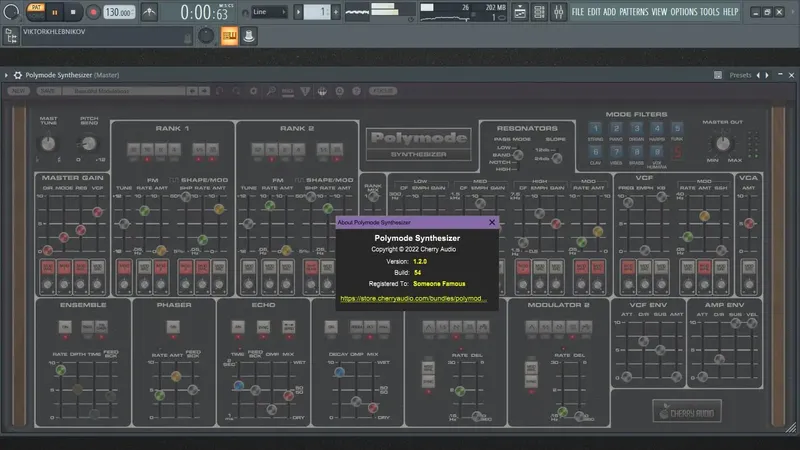Click the previous plugin preset arrow
This screenshot has height=450, width=800.
click(x=758, y=75)
